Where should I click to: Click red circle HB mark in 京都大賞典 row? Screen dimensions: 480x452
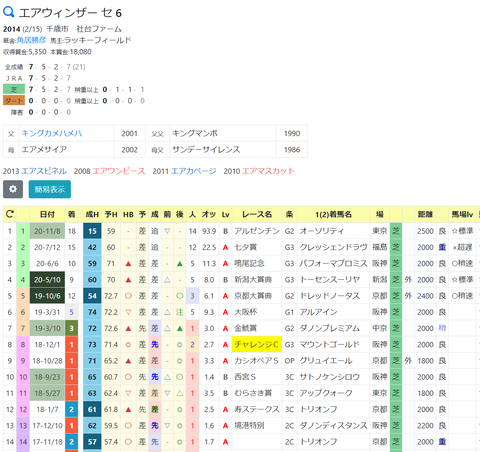128,296
